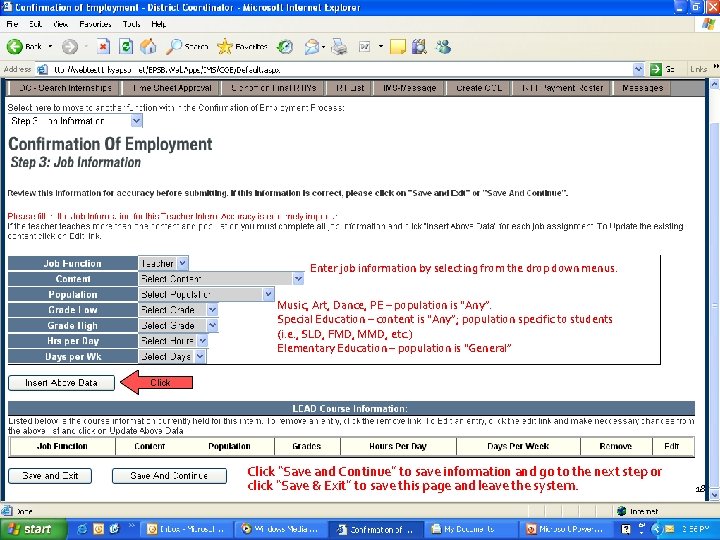Image resolution: width=720 pixels, height=540 pixels.
Task: Click the Links toolbar label
Action: (698, 69)
